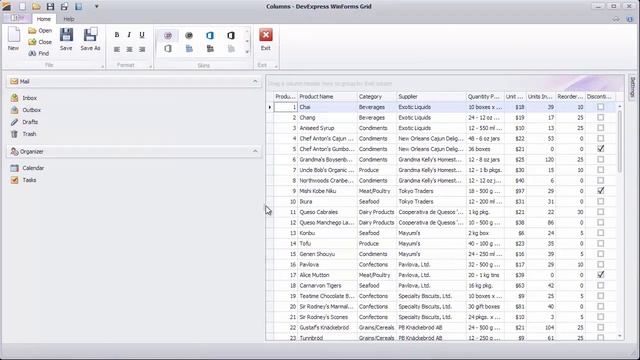Open the application menu button
Image resolution: width=640 pixels, height=360 pixels.
pyautogui.click(x=16, y=18)
